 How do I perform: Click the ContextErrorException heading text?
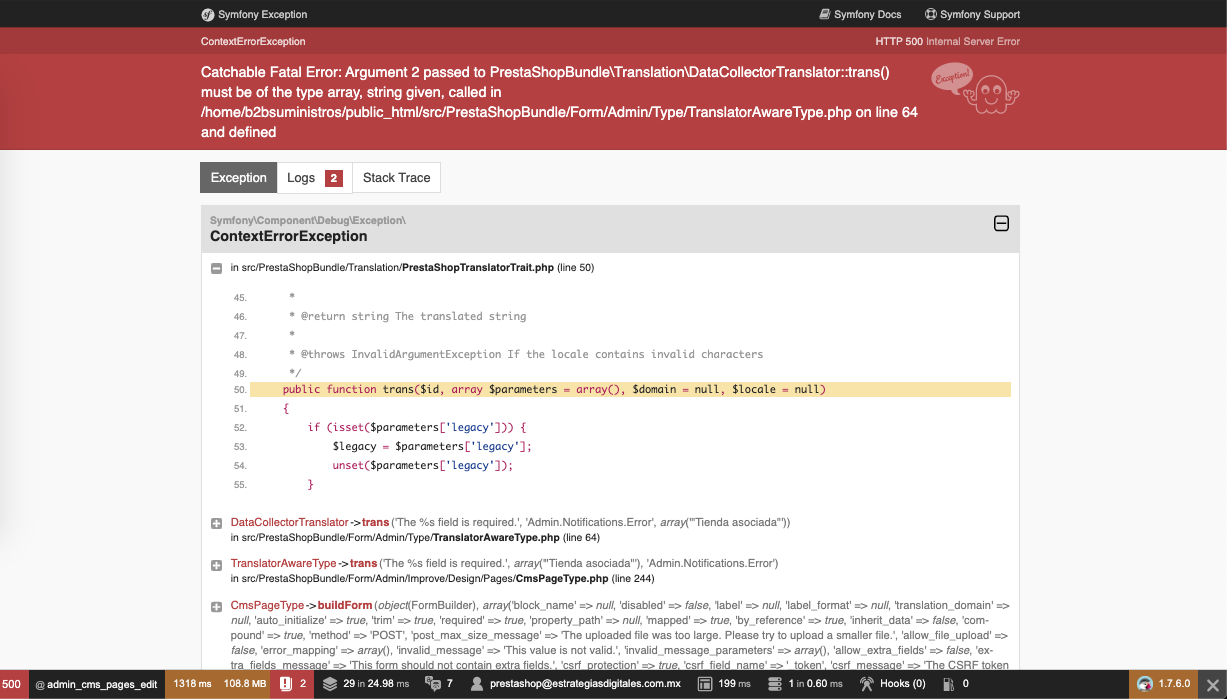tap(288, 236)
